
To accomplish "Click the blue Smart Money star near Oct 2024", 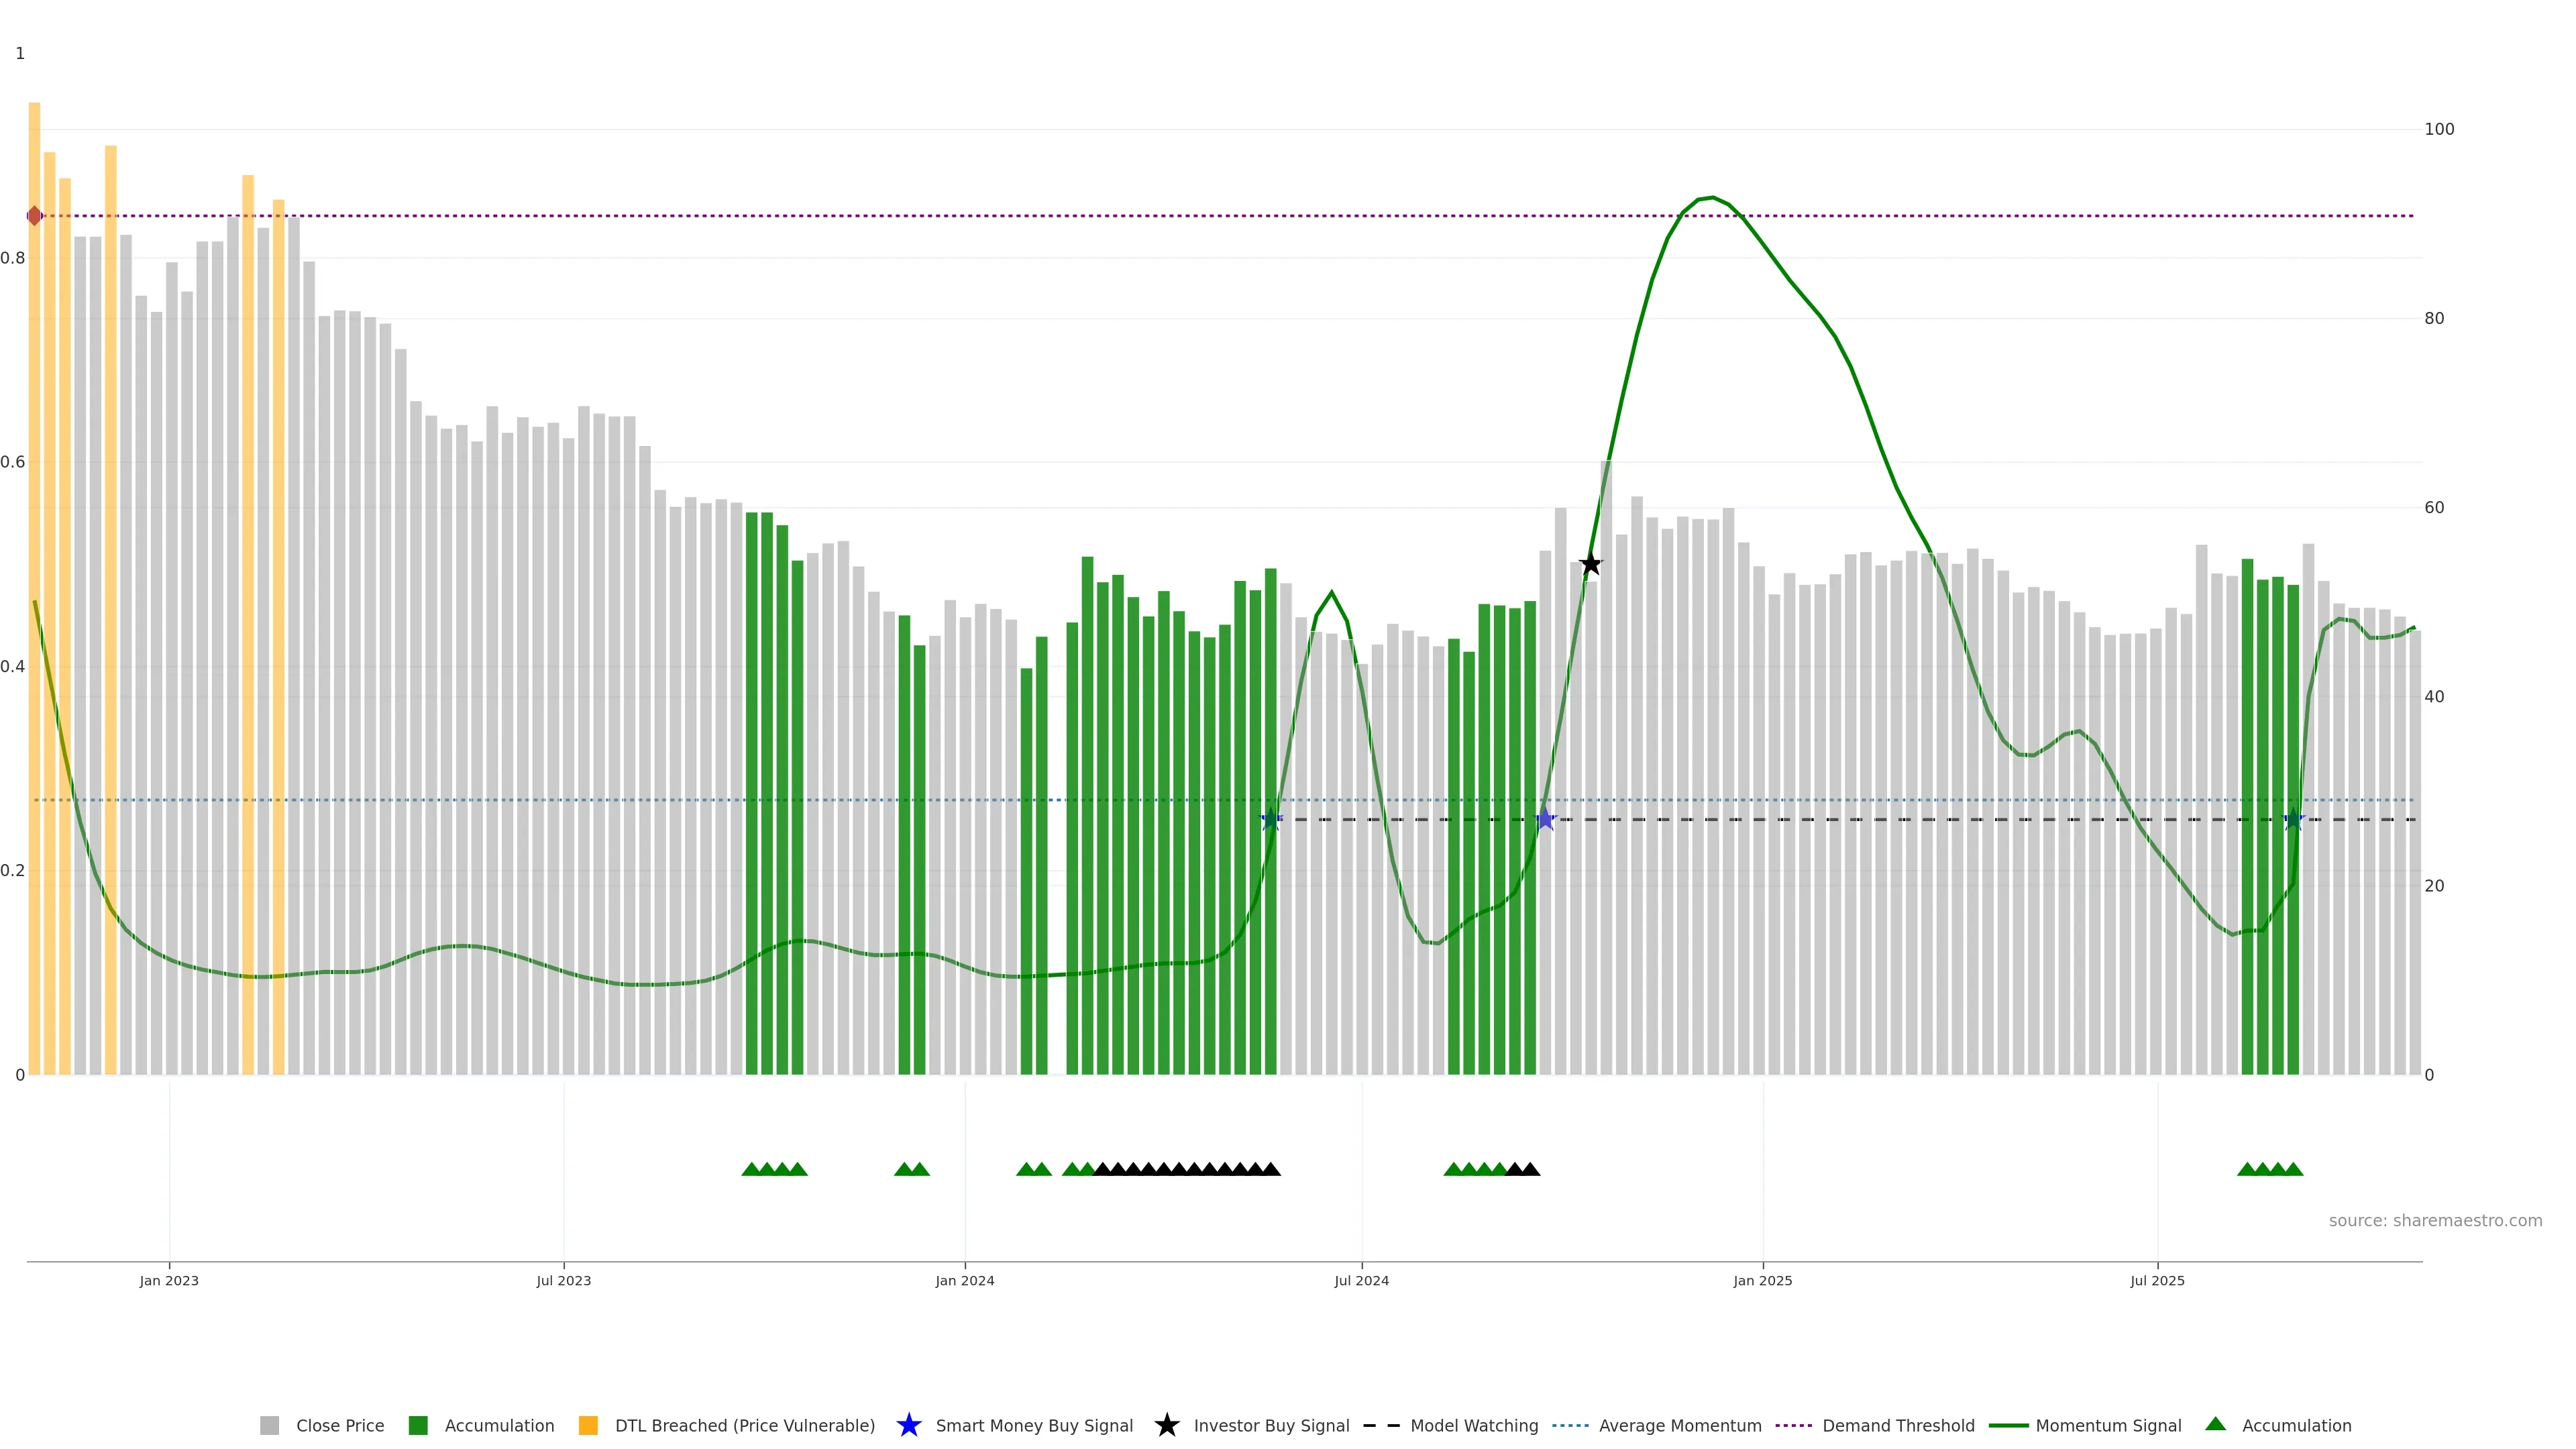I will (1545, 820).
